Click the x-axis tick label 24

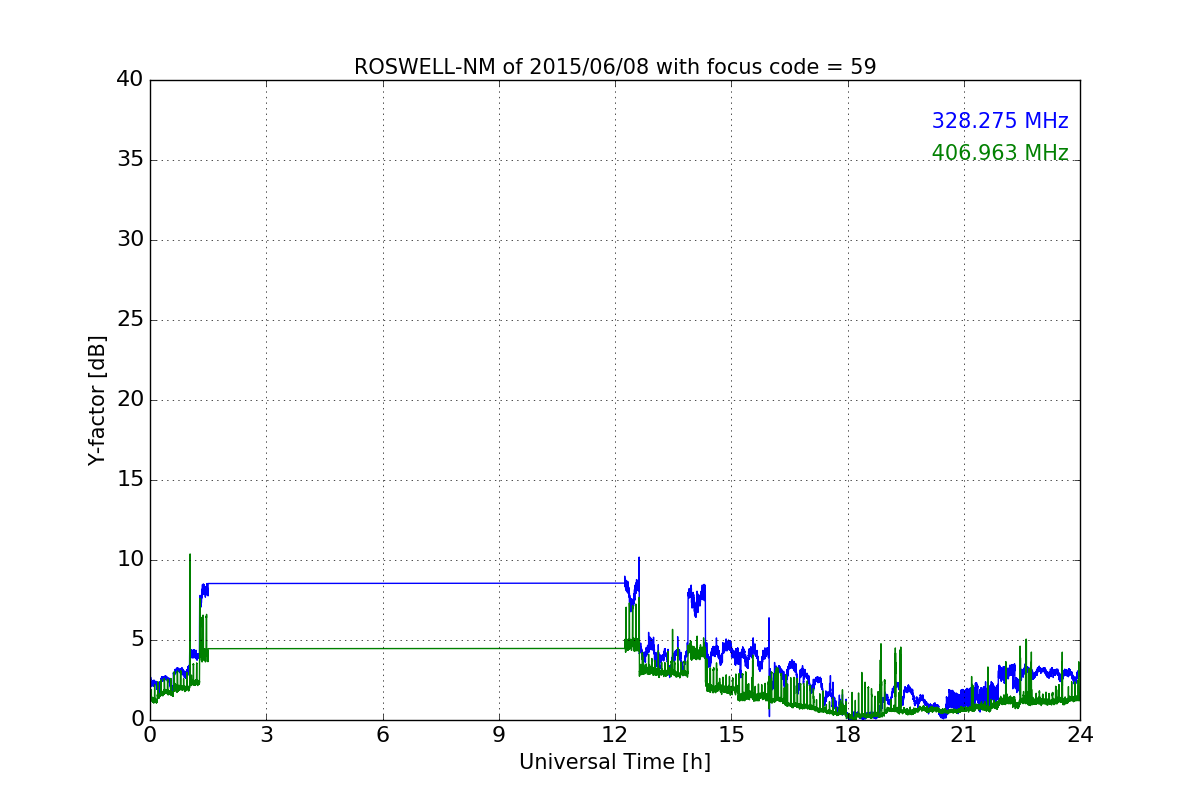[x=1080, y=735]
